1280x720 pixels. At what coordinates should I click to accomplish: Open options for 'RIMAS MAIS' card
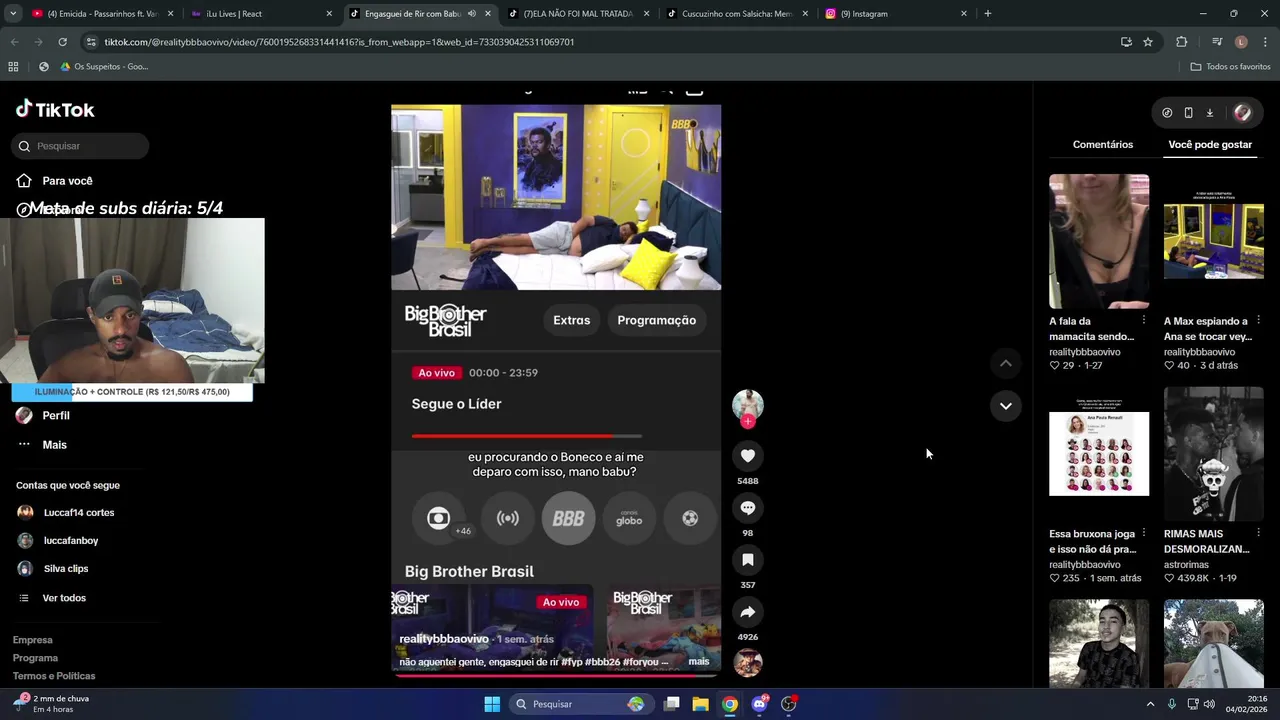pyautogui.click(x=1258, y=533)
